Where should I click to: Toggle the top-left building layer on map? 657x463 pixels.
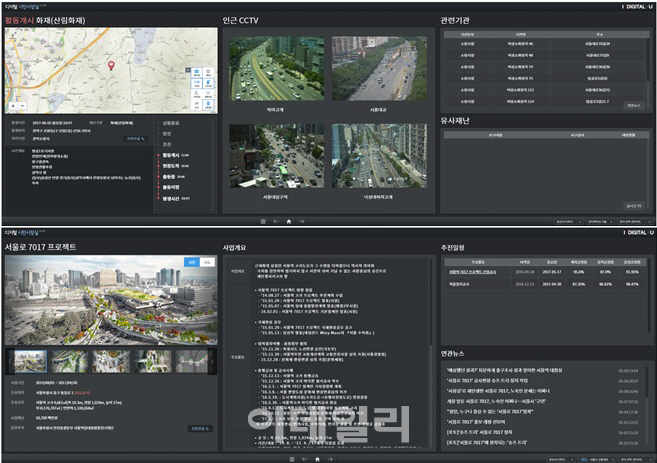click(x=197, y=72)
